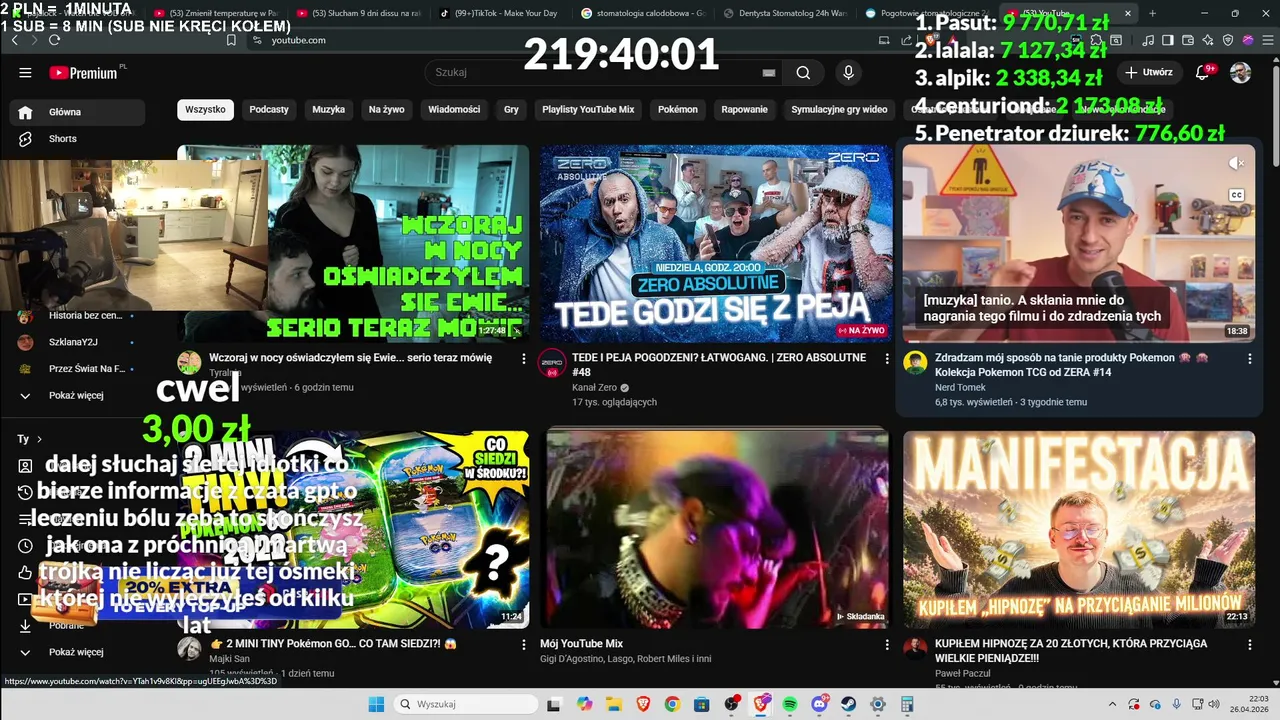Select the Podcasty filter chip
The height and width of the screenshot is (720, 1280).
click(x=269, y=110)
